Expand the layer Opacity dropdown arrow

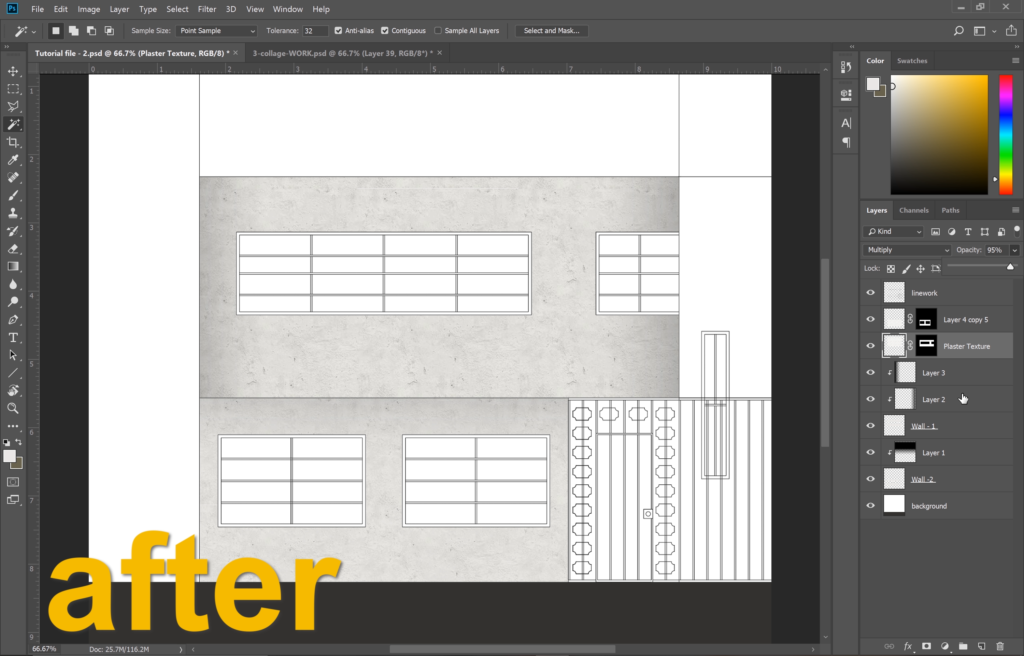(1015, 250)
